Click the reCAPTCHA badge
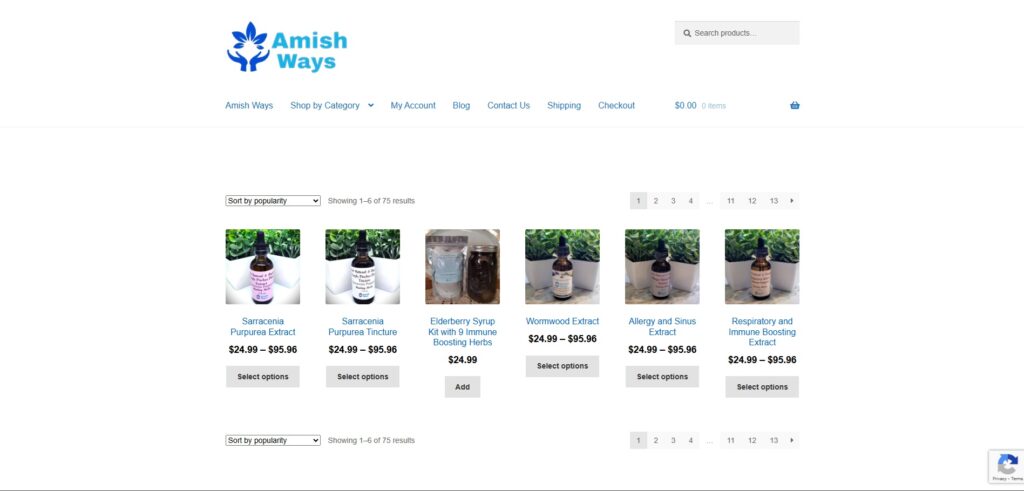Image resolution: width=1024 pixels, height=491 pixels. [1006, 466]
